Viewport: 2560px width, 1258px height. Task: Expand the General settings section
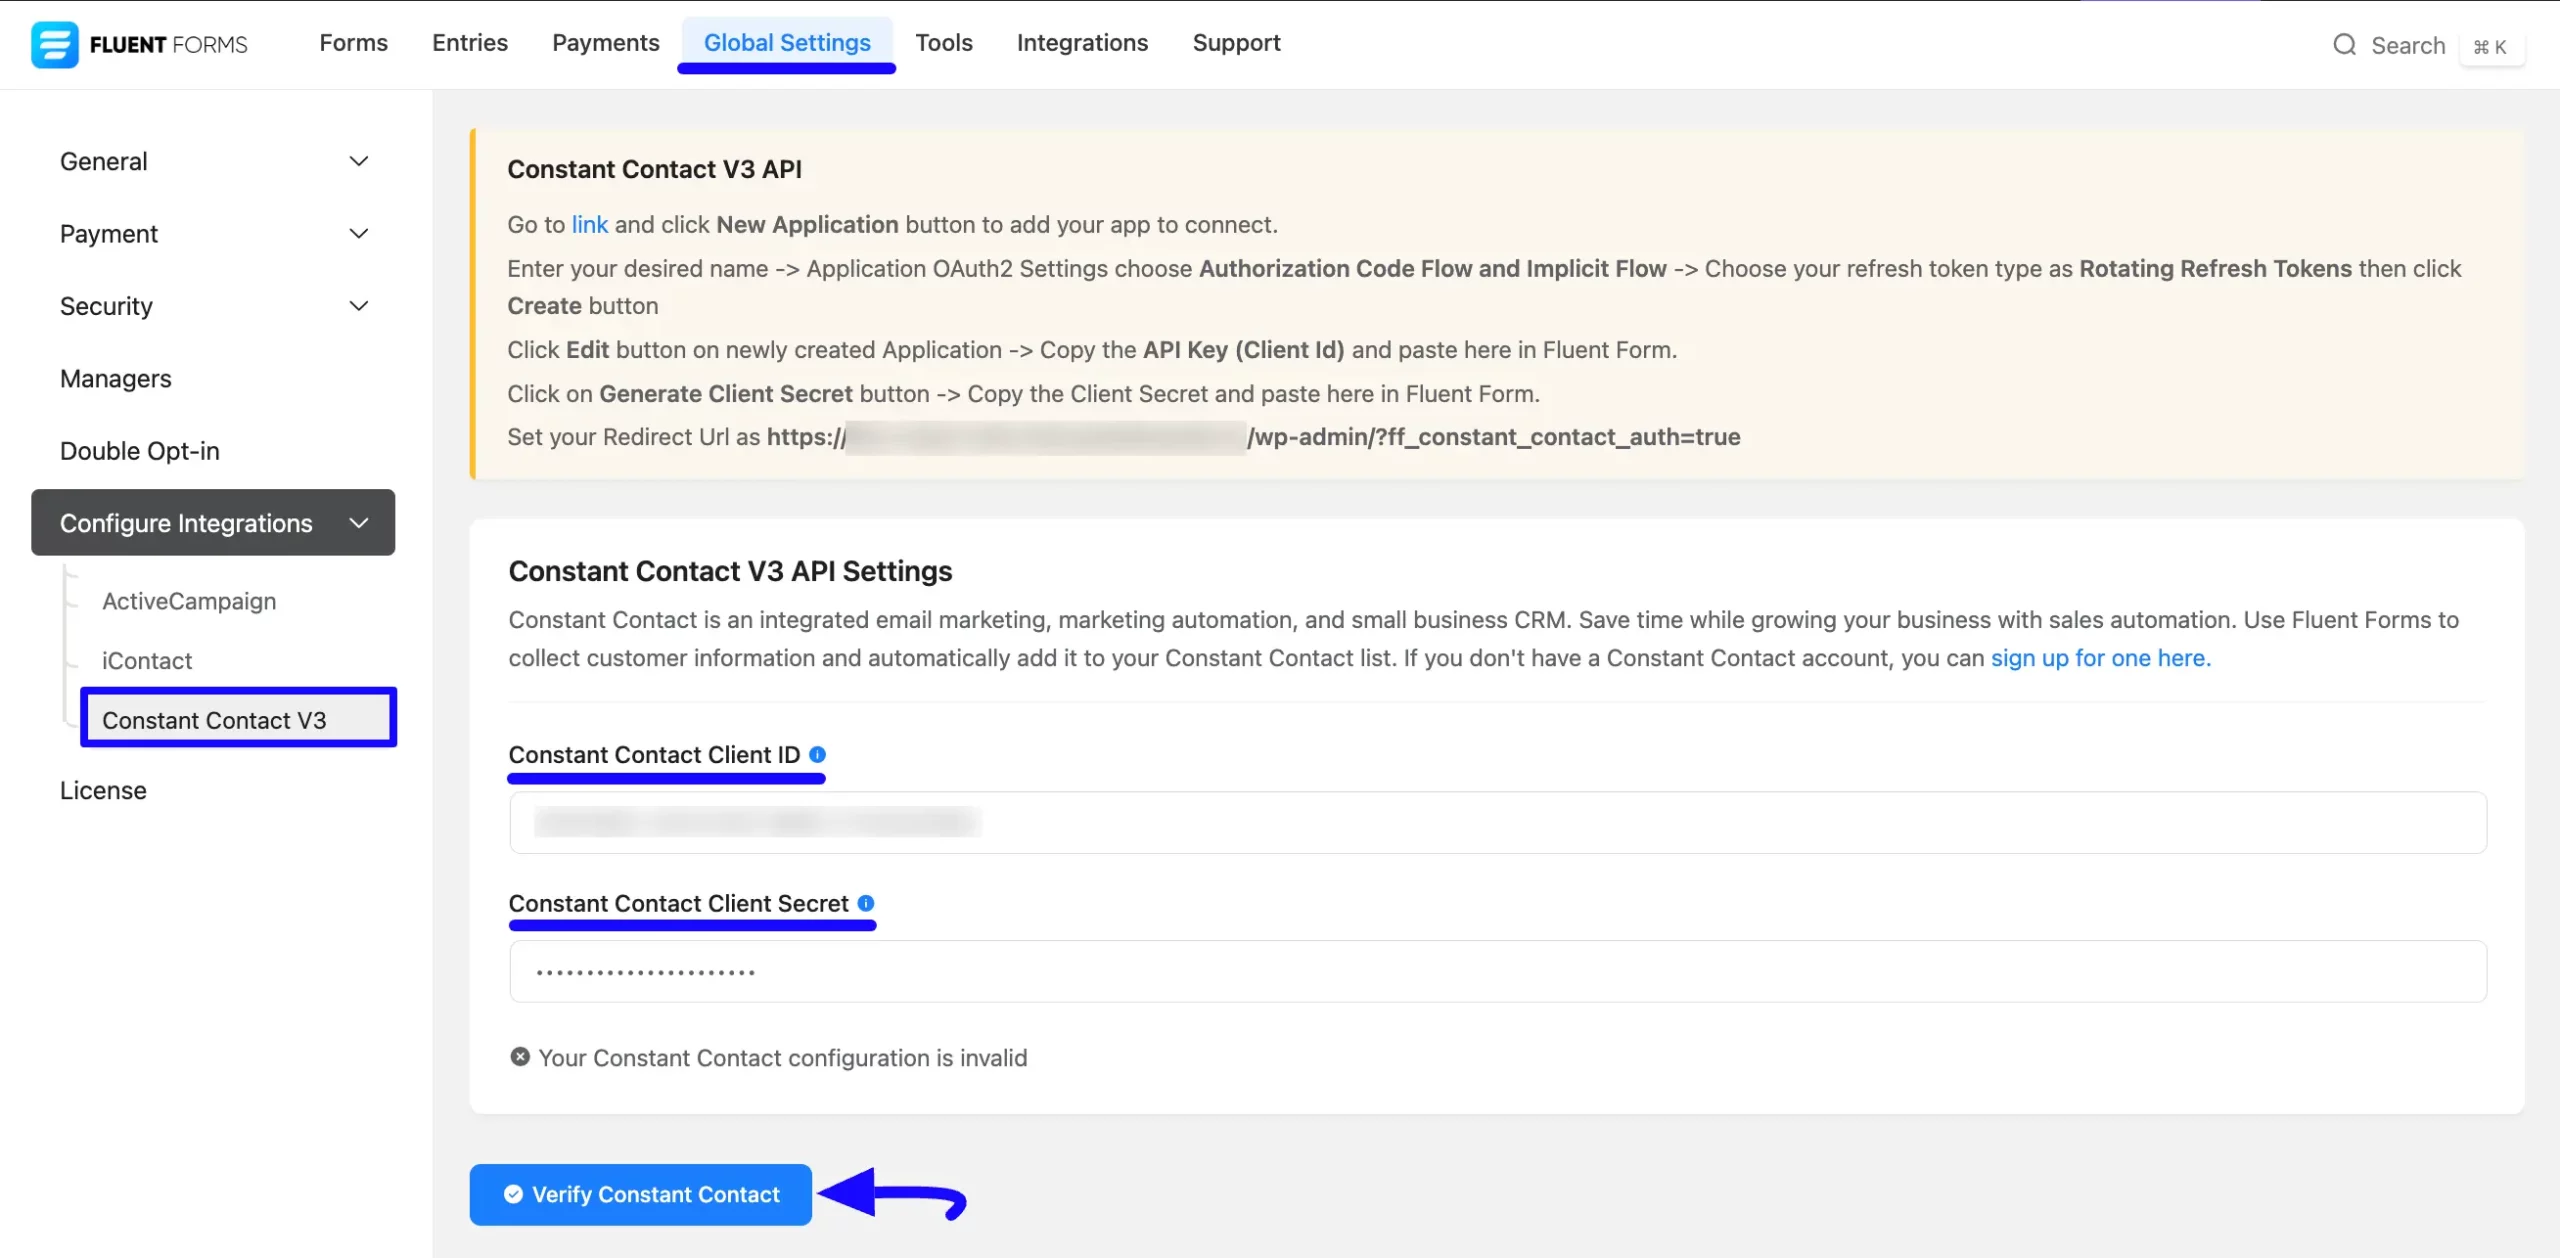click(215, 161)
